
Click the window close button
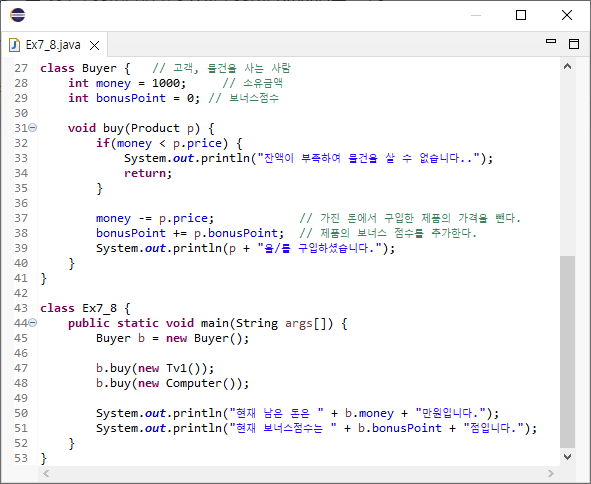pos(567,15)
